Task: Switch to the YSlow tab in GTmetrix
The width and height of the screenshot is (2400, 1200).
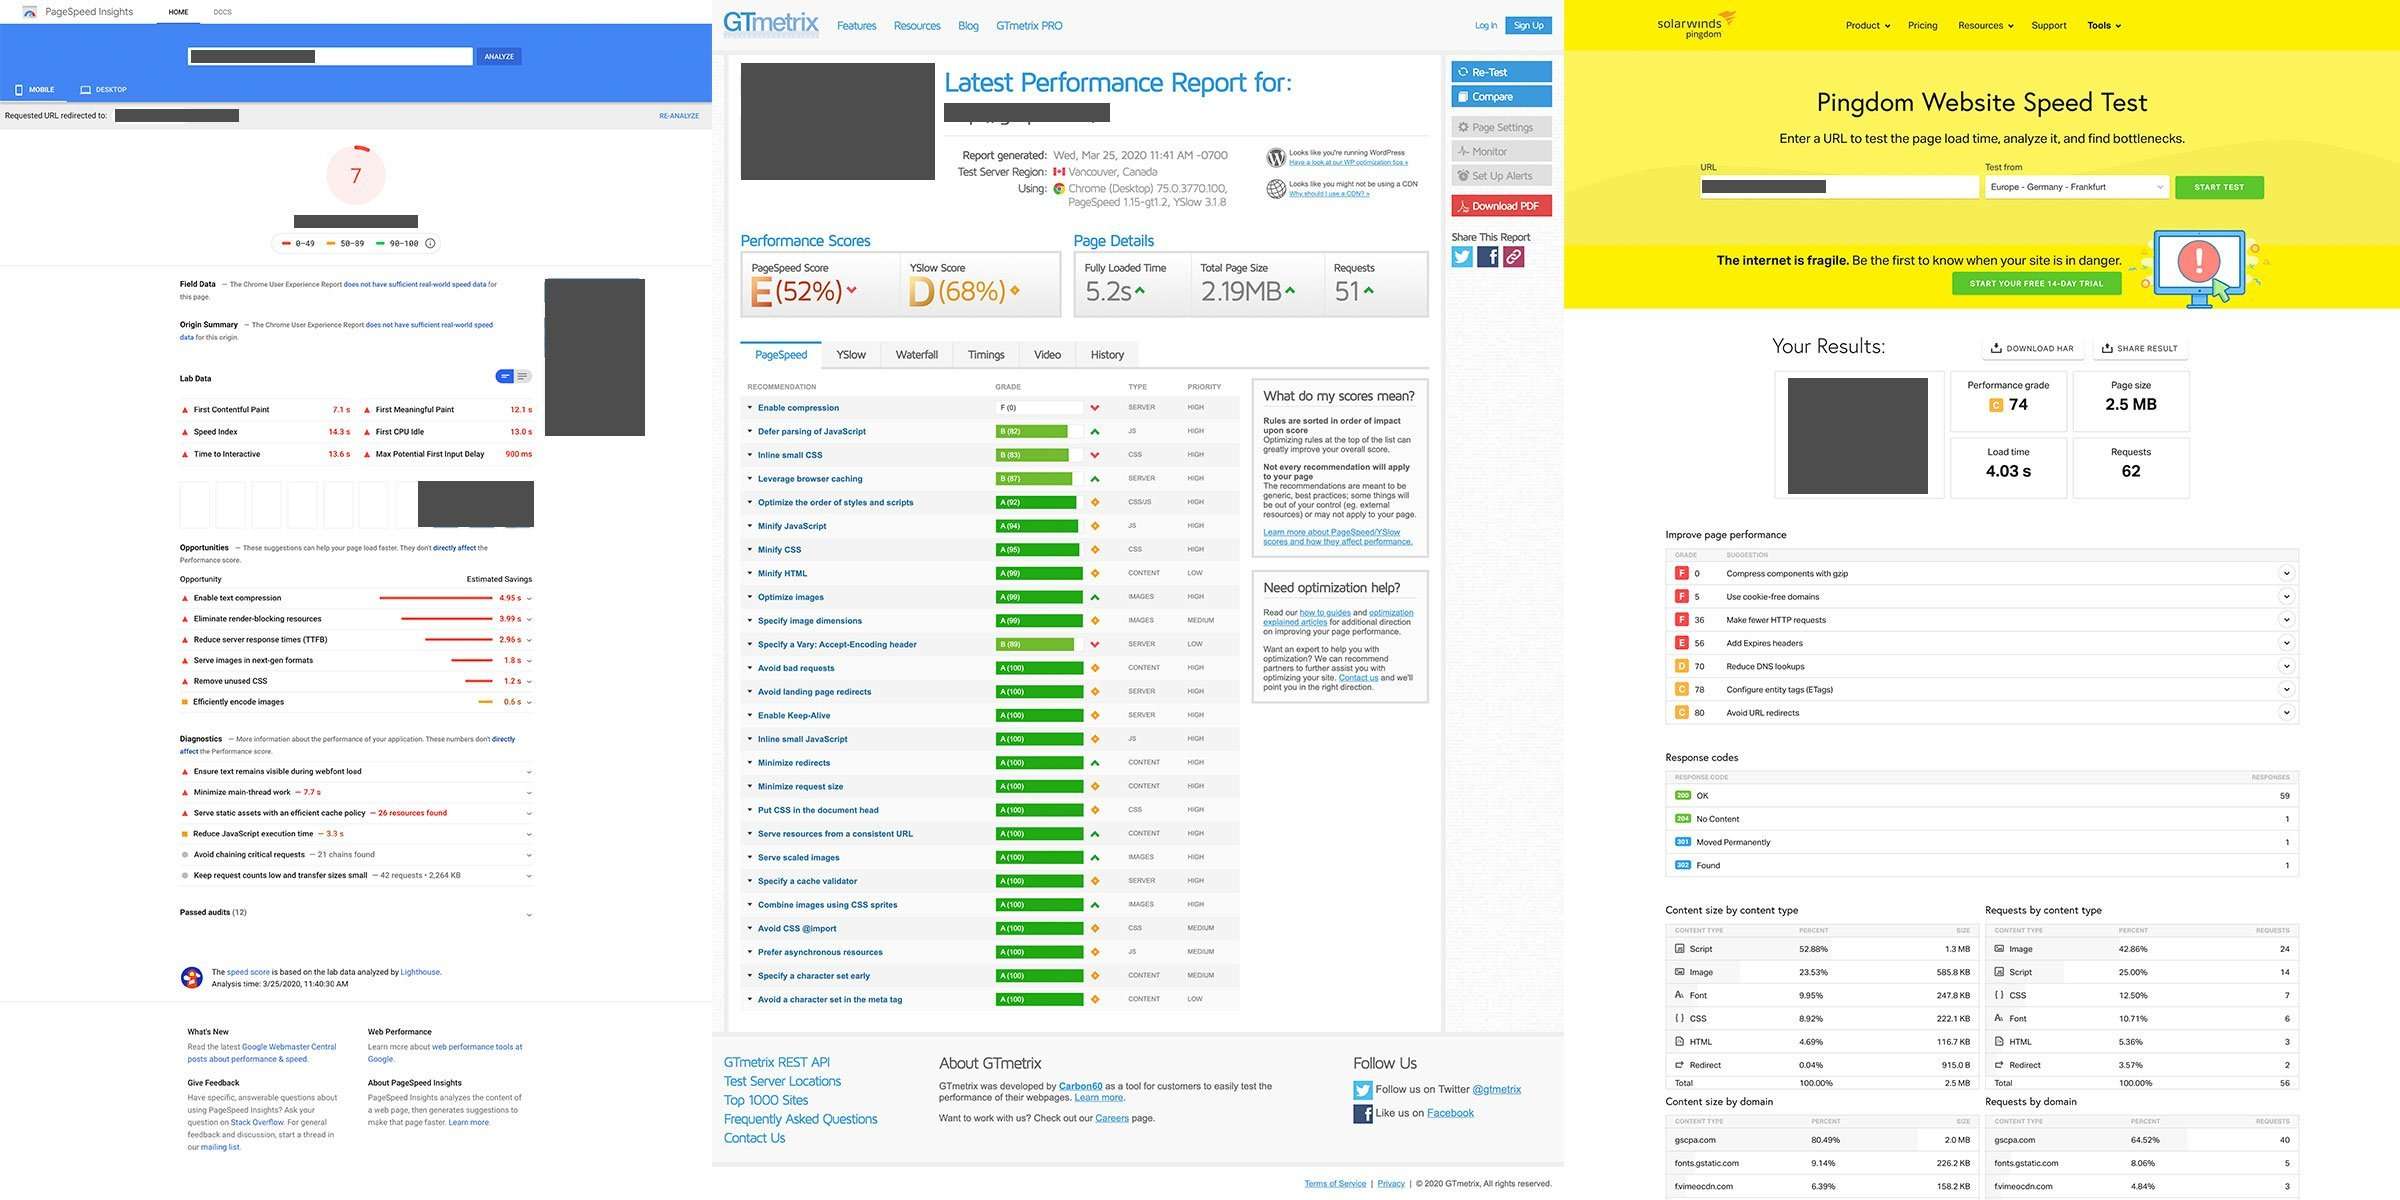Action: (x=851, y=355)
